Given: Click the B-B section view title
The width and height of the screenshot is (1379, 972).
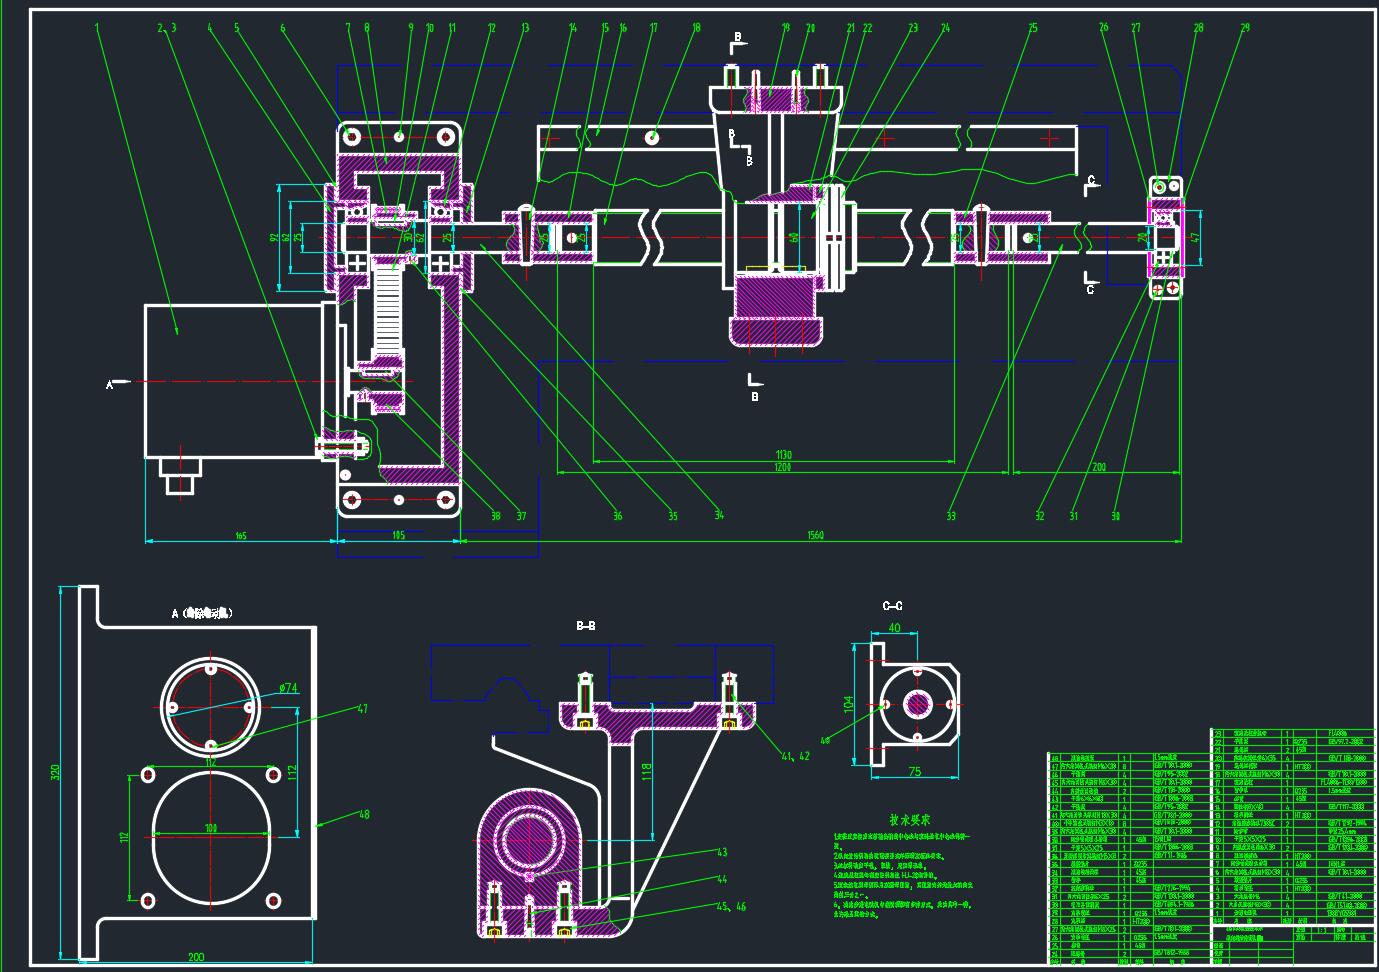Looking at the screenshot, I should point(586,626).
